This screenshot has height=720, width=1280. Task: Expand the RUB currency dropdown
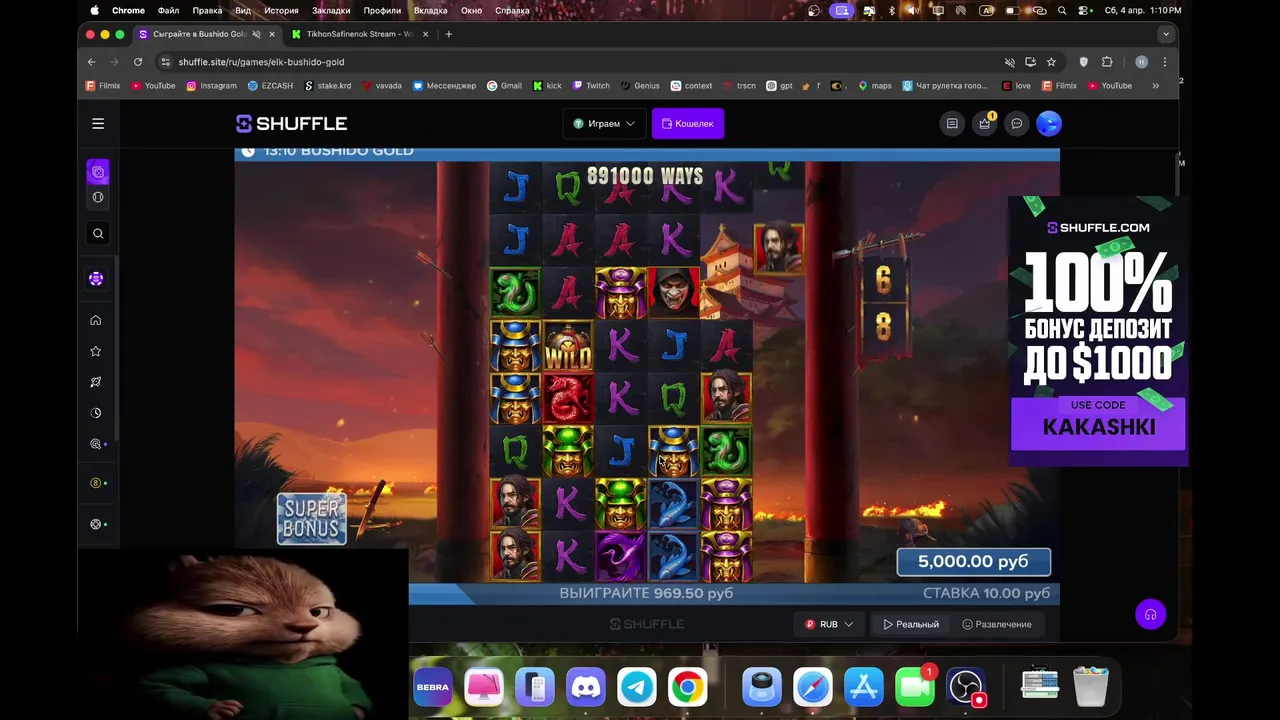pyautogui.click(x=829, y=624)
